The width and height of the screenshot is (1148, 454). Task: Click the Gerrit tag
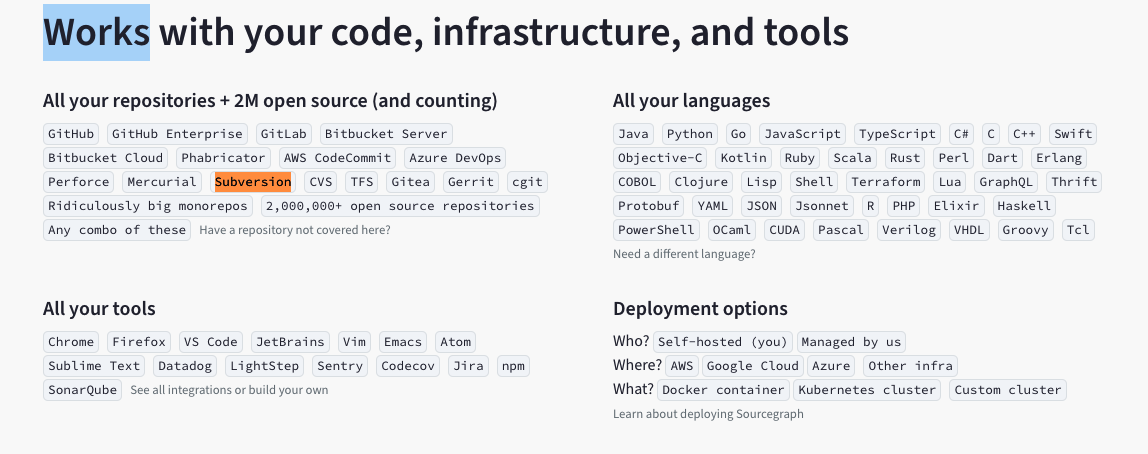tap(471, 182)
